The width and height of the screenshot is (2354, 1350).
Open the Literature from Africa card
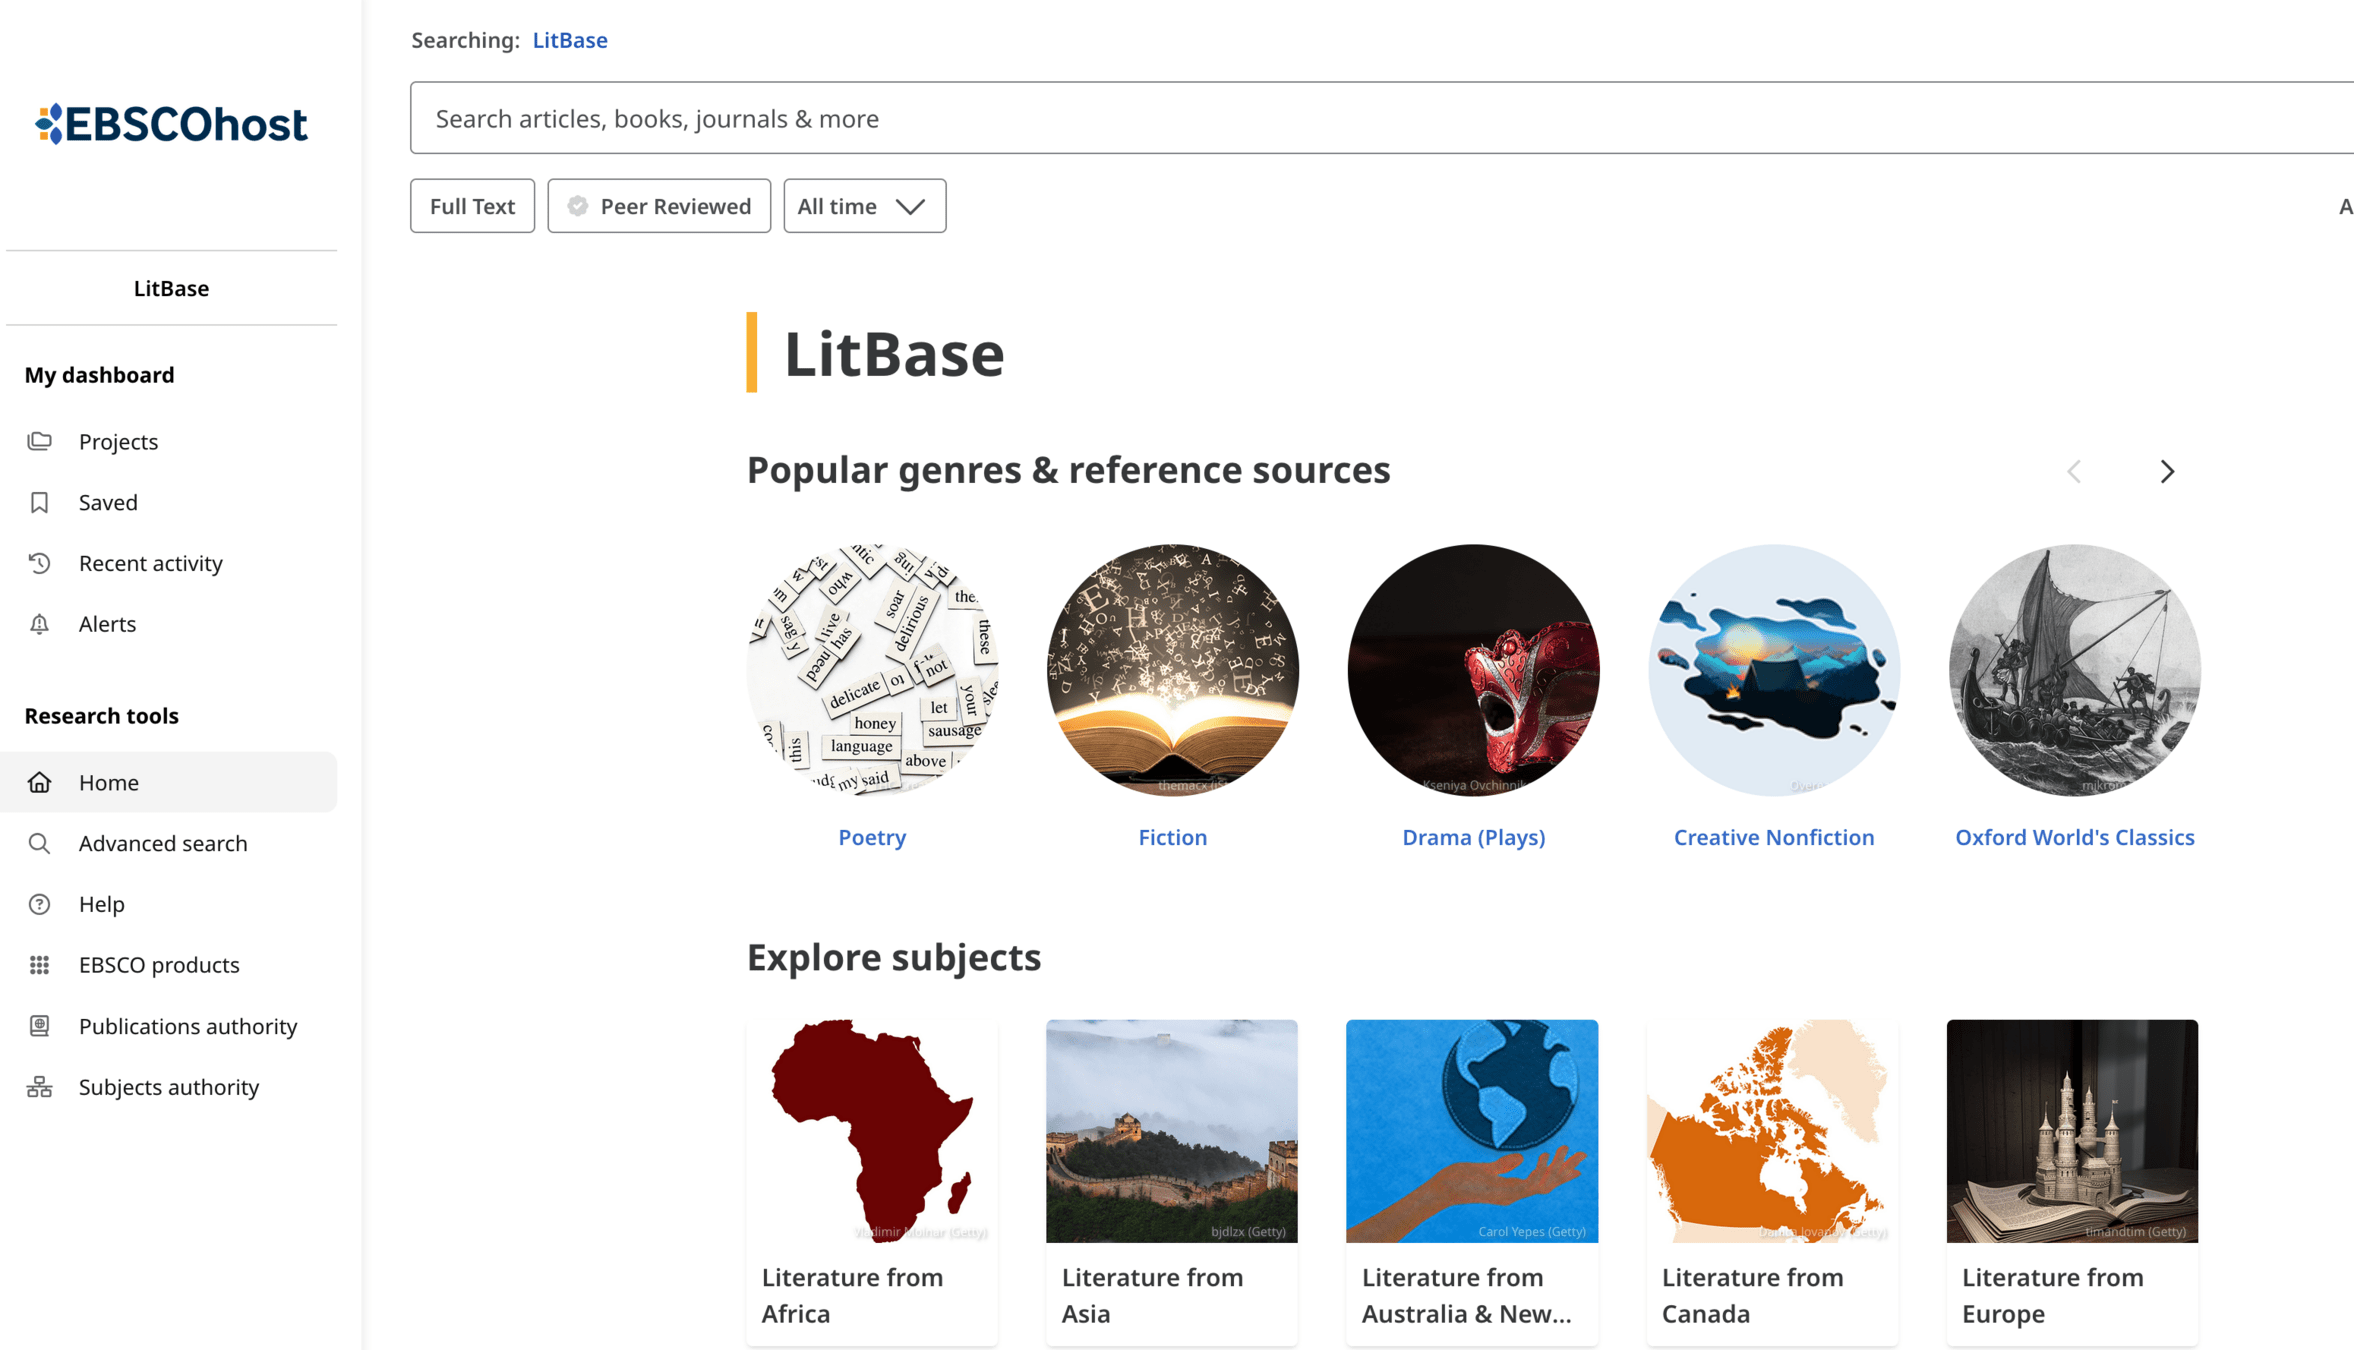click(x=871, y=1180)
